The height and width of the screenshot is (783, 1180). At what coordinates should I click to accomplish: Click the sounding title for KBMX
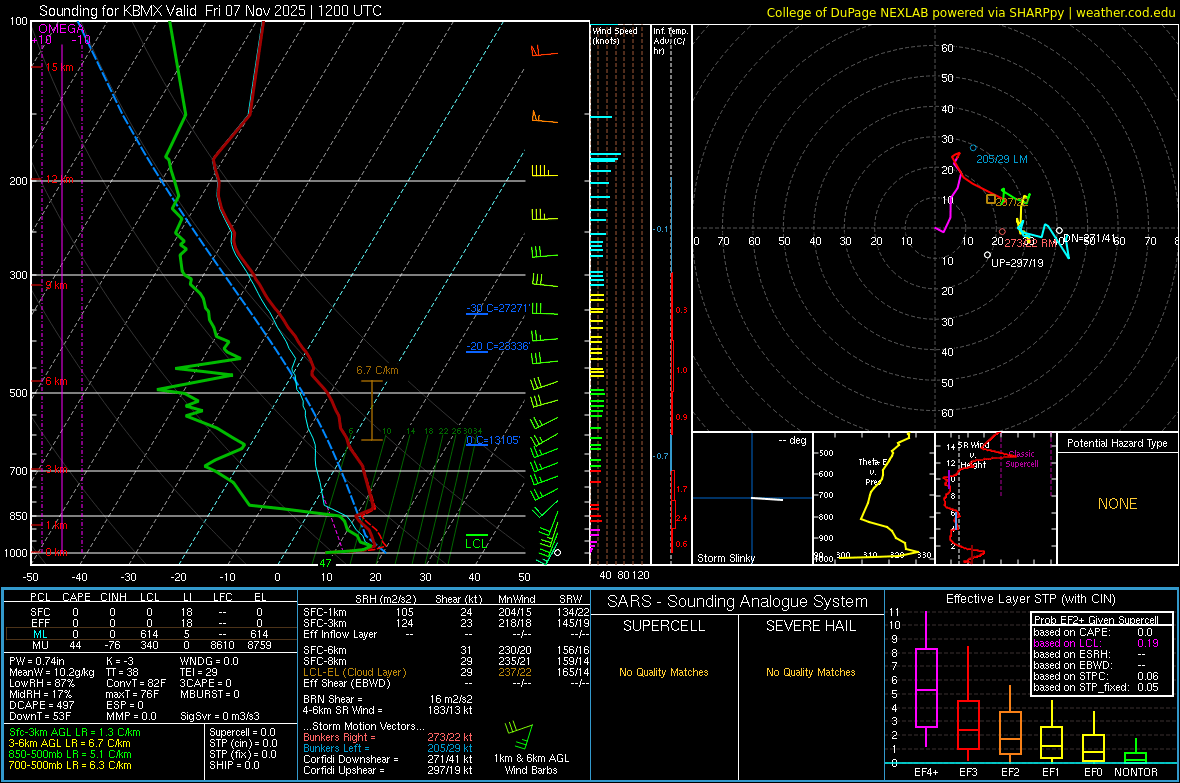(x=210, y=11)
